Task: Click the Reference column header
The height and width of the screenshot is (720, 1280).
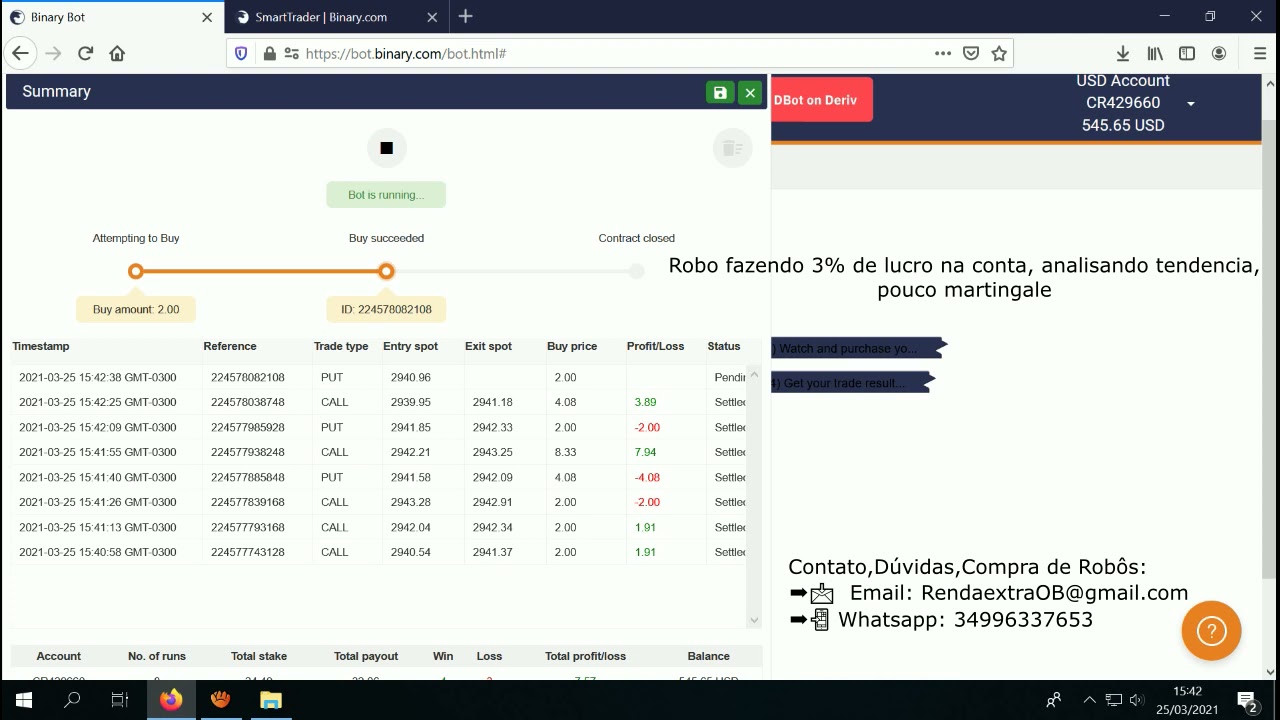Action: pyautogui.click(x=230, y=346)
